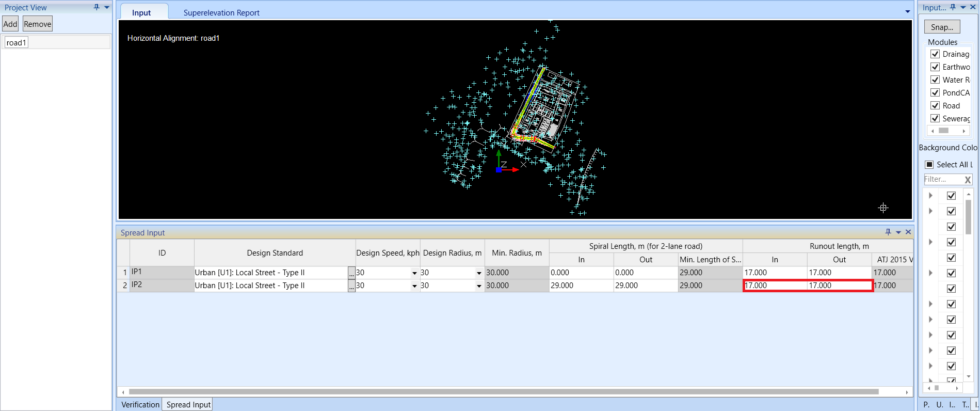Clear the layer filter with X icon
Image resolution: width=980 pixels, height=411 pixels.
(x=967, y=179)
